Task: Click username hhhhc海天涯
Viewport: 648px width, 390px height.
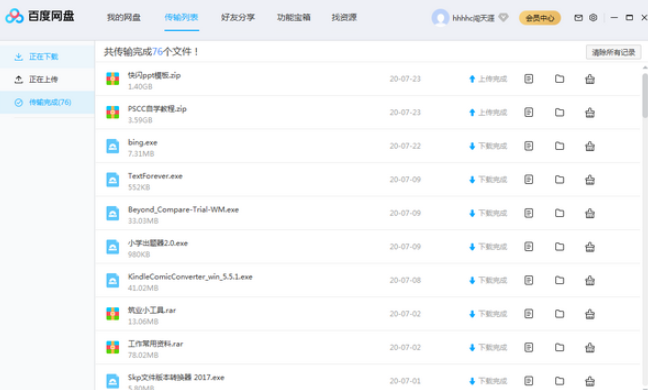Action: (x=473, y=18)
